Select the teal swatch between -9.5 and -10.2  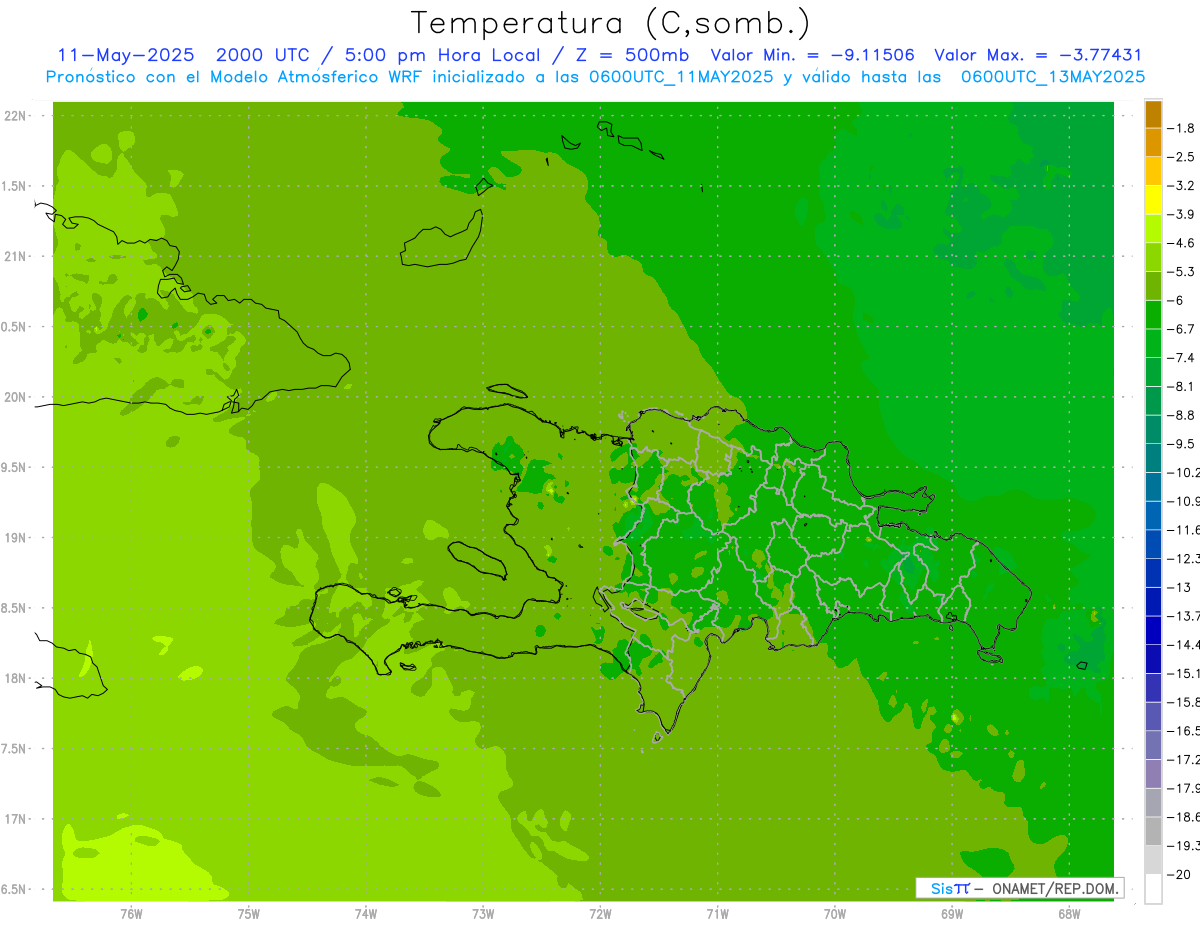[x=1153, y=458]
